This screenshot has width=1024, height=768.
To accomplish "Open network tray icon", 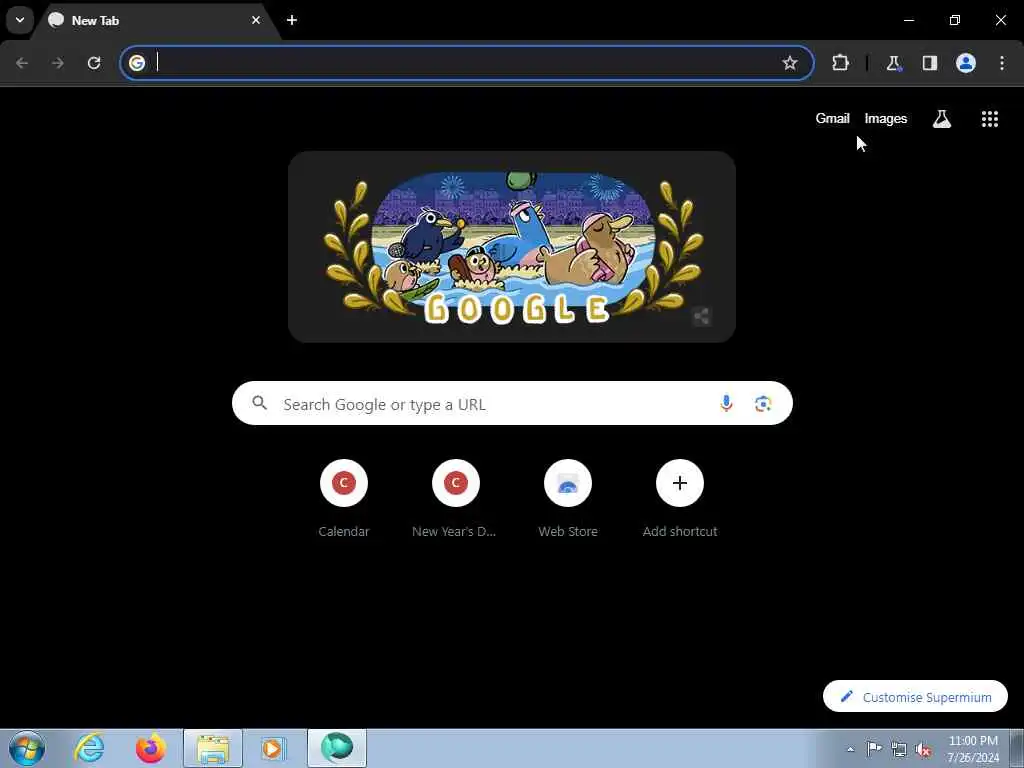I will (x=899, y=750).
